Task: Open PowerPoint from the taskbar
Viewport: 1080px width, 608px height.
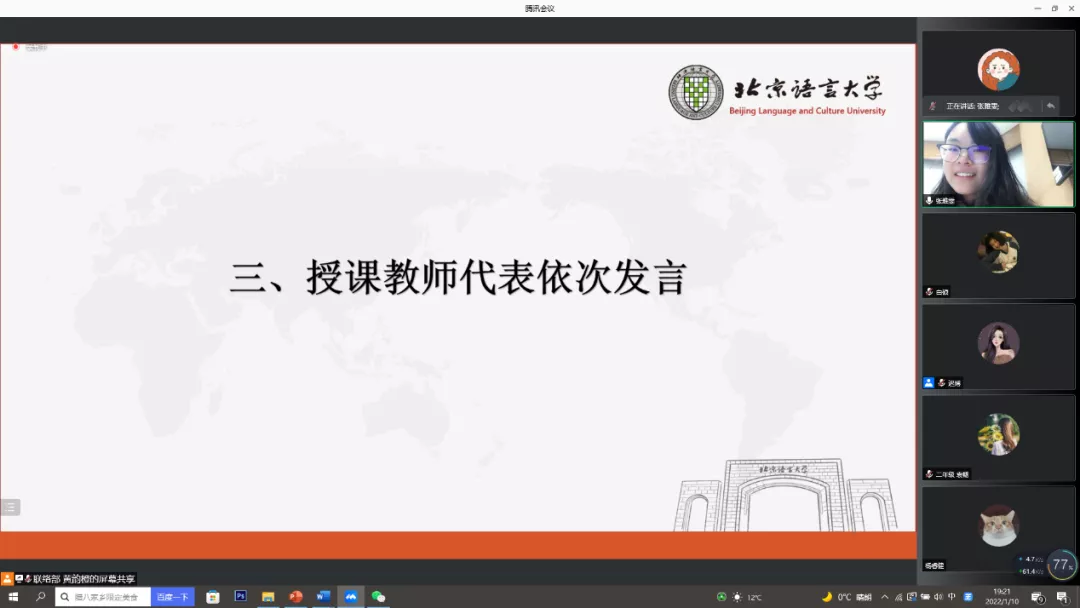Action: tap(296, 597)
